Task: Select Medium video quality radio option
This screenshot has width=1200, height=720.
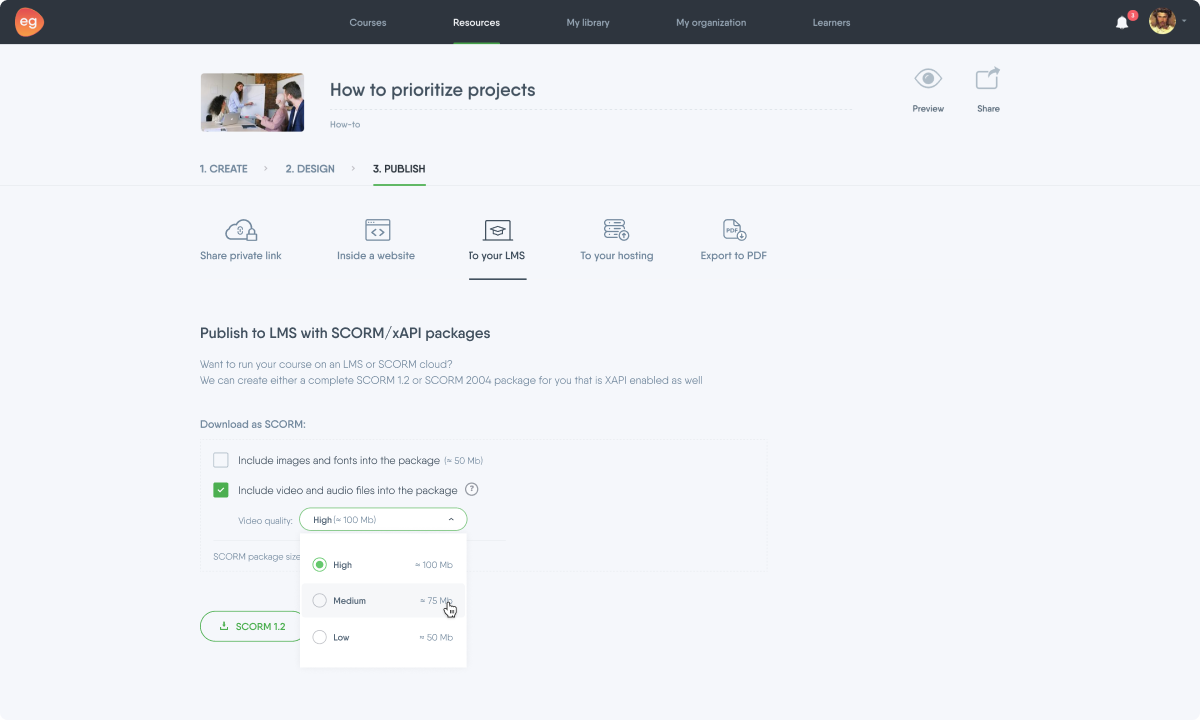Action: coord(320,601)
